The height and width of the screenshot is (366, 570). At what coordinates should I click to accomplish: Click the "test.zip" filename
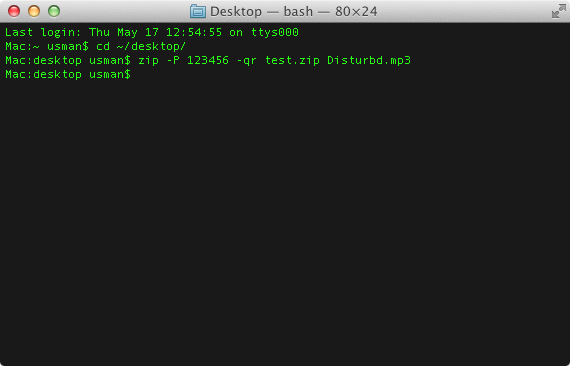(292, 60)
